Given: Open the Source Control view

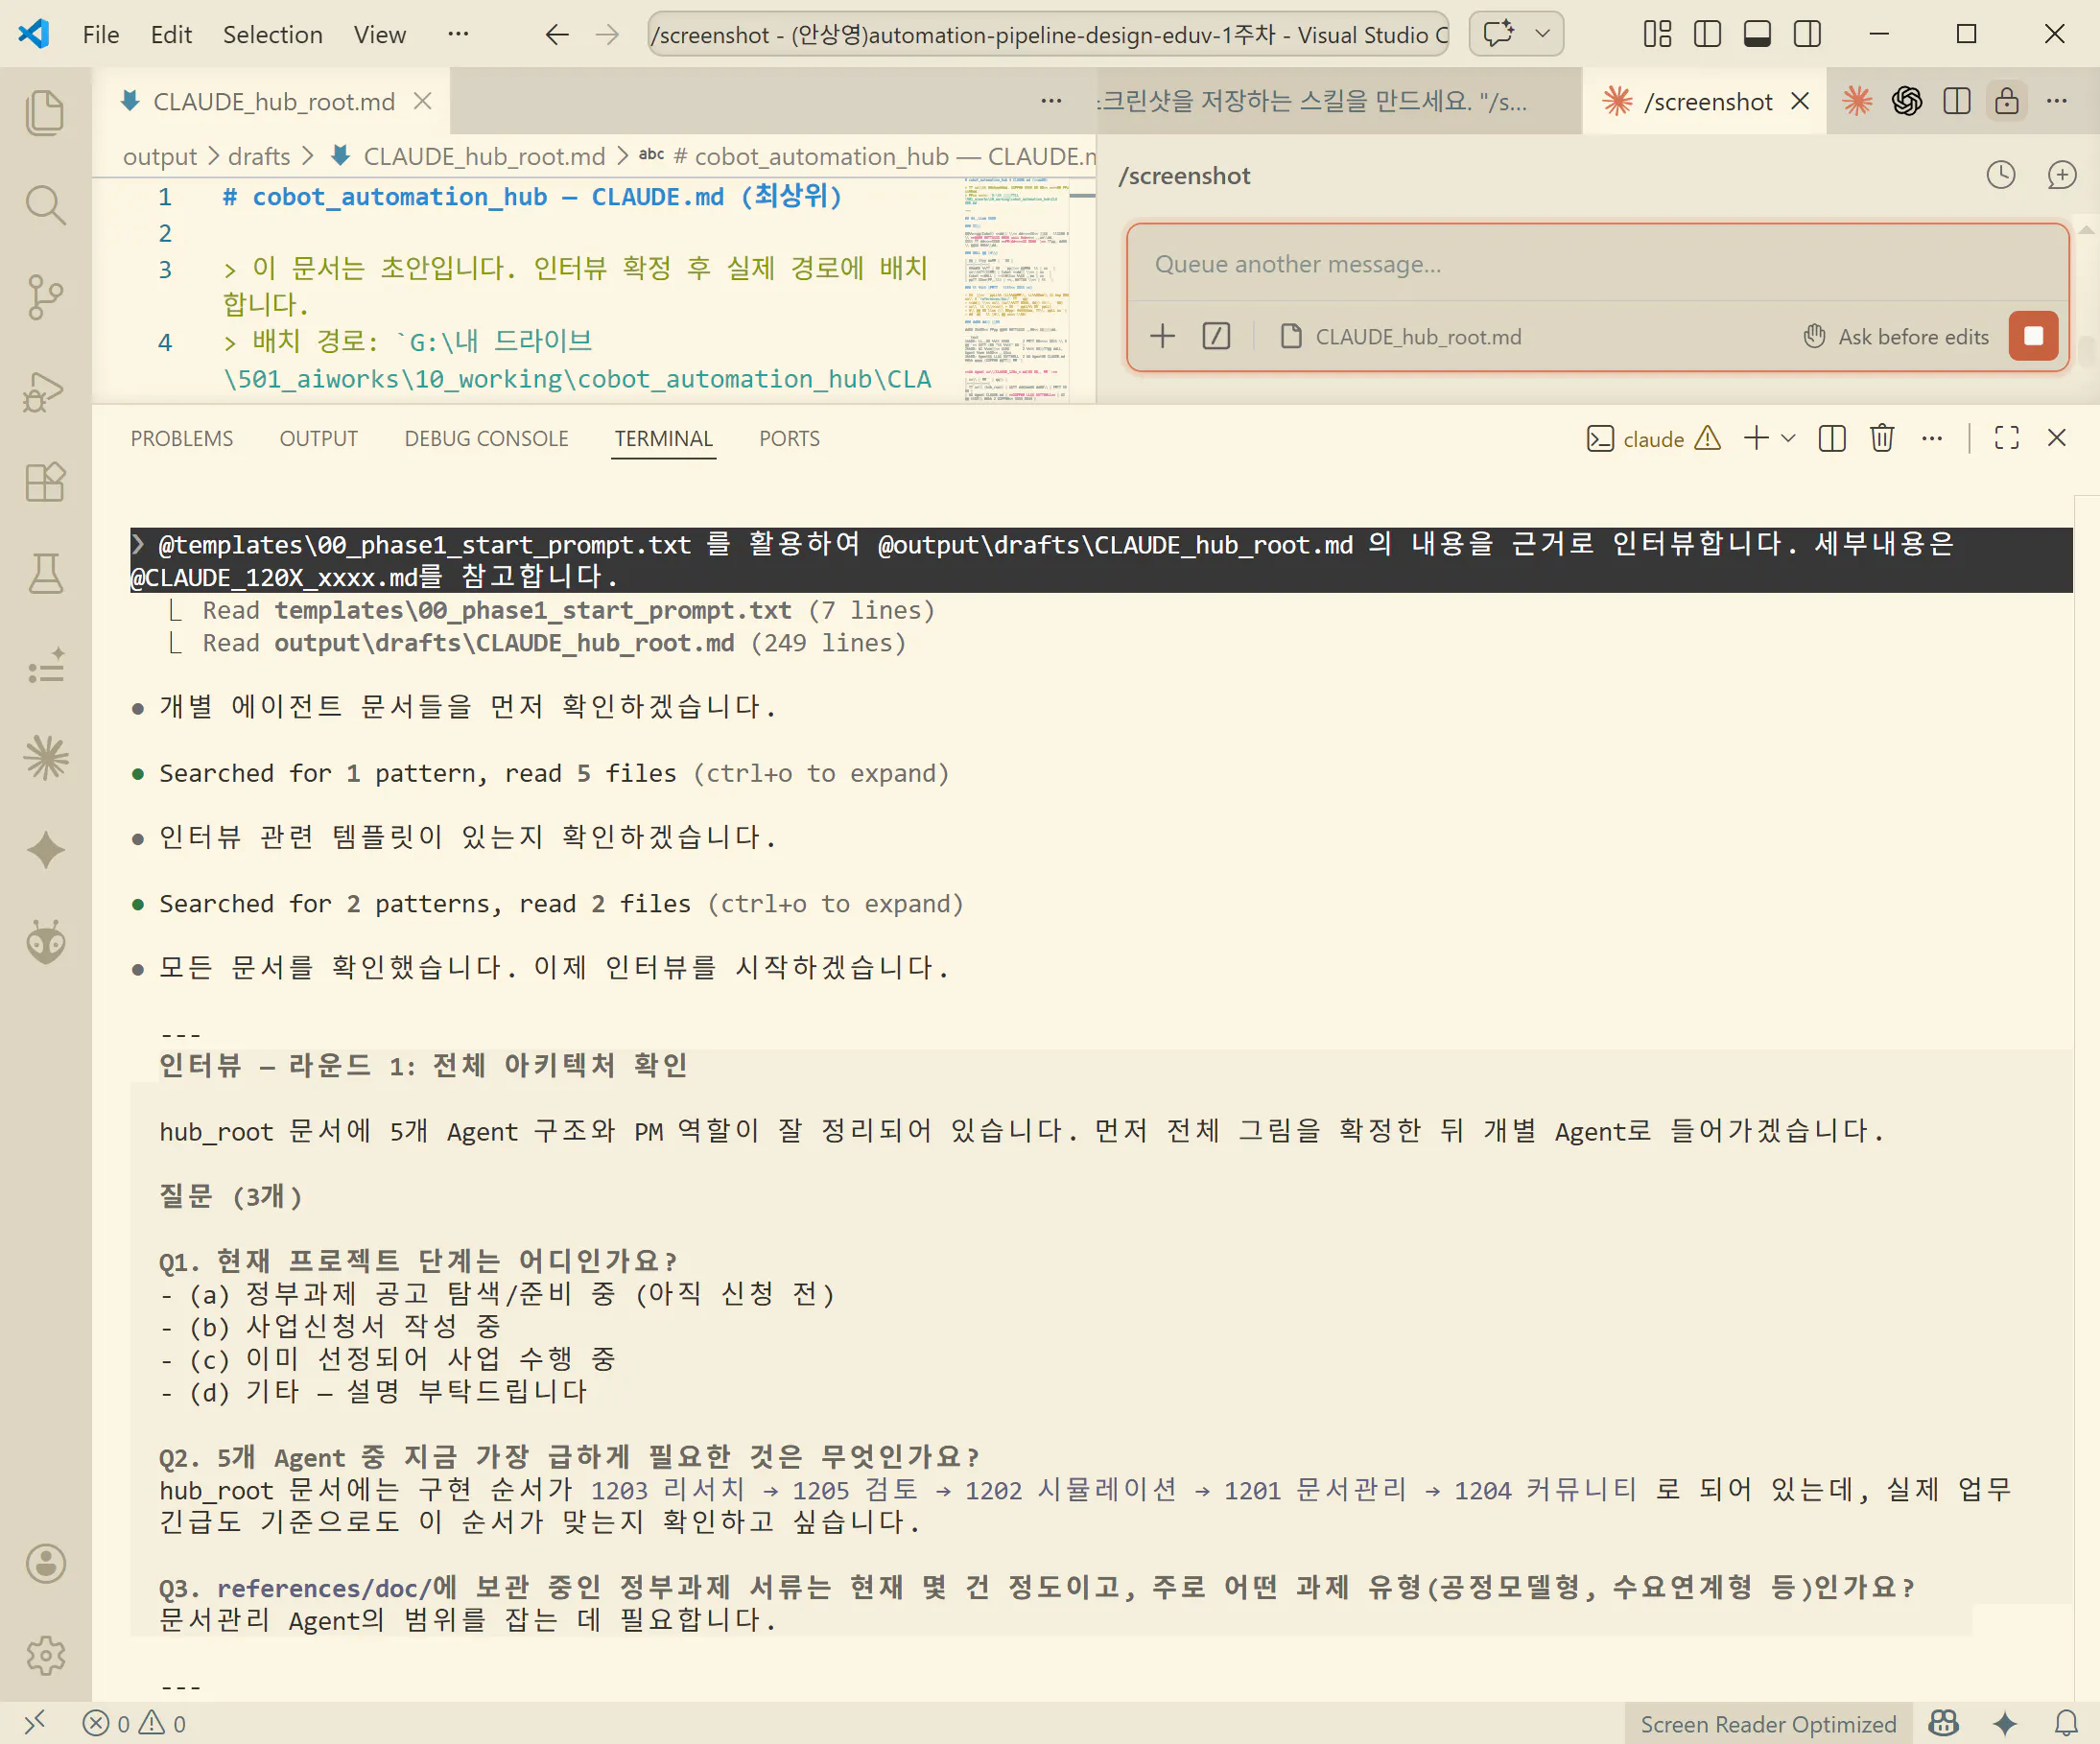Looking at the screenshot, I should tap(45, 297).
